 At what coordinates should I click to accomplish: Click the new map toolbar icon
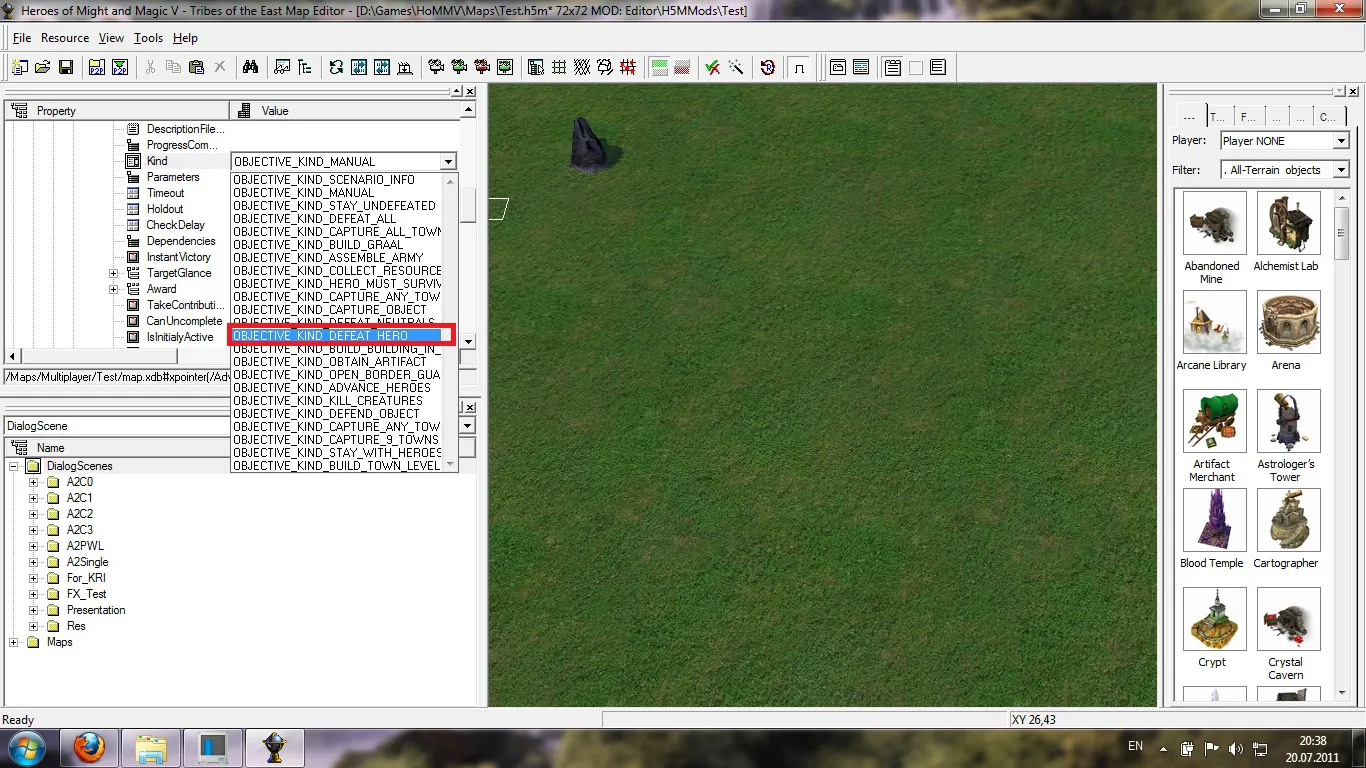click(x=20, y=67)
